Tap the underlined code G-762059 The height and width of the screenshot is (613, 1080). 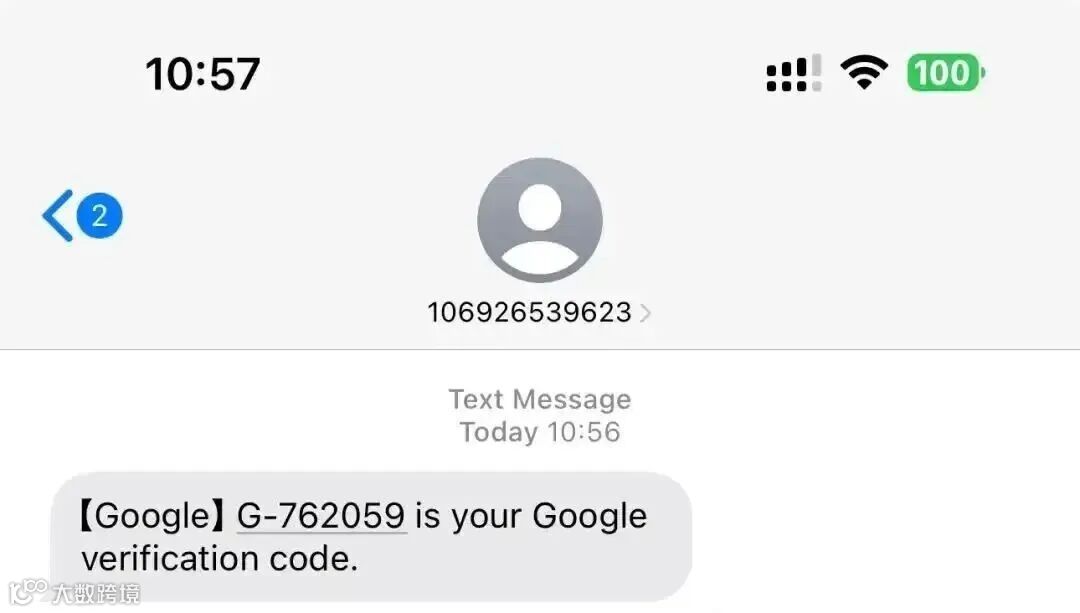[x=321, y=516]
